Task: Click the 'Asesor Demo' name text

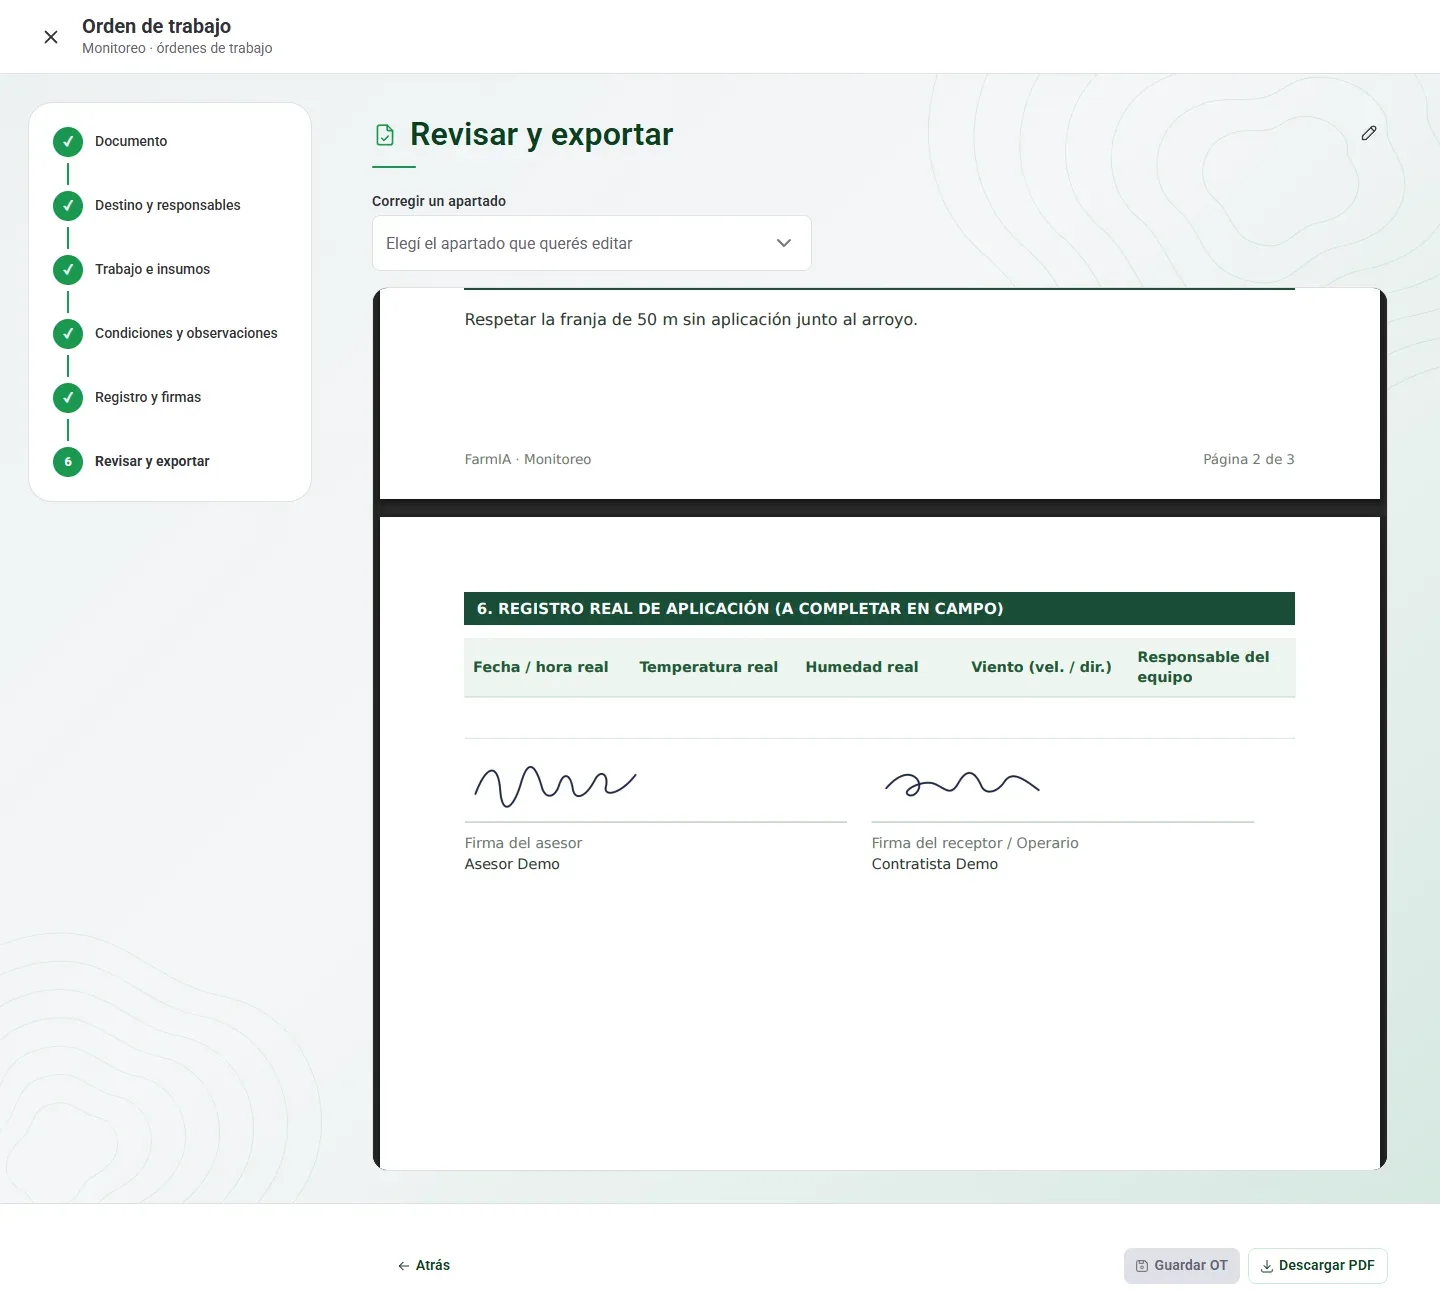Action: point(512,864)
